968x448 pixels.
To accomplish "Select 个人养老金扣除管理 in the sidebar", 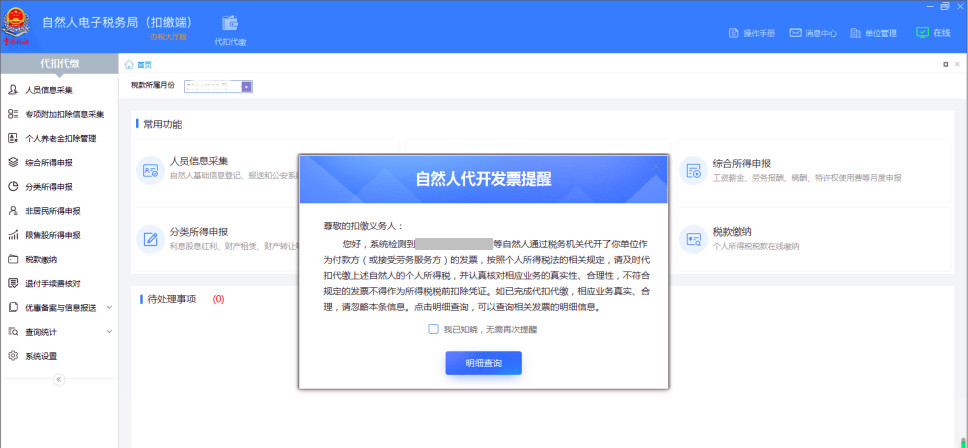I will (59, 138).
